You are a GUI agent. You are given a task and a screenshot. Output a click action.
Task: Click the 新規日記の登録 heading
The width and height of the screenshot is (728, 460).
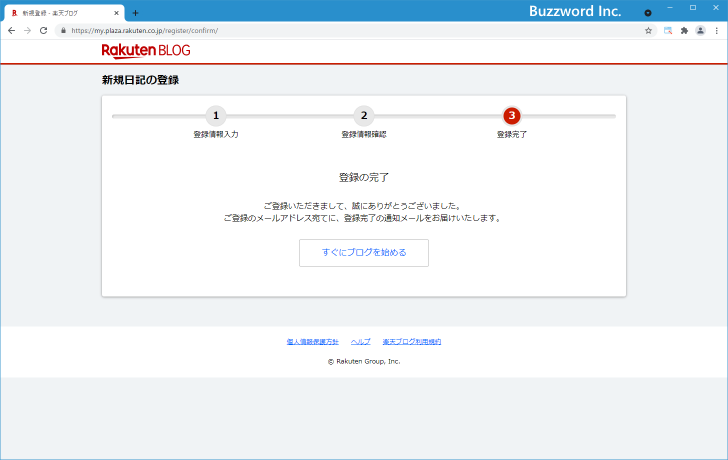point(140,80)
